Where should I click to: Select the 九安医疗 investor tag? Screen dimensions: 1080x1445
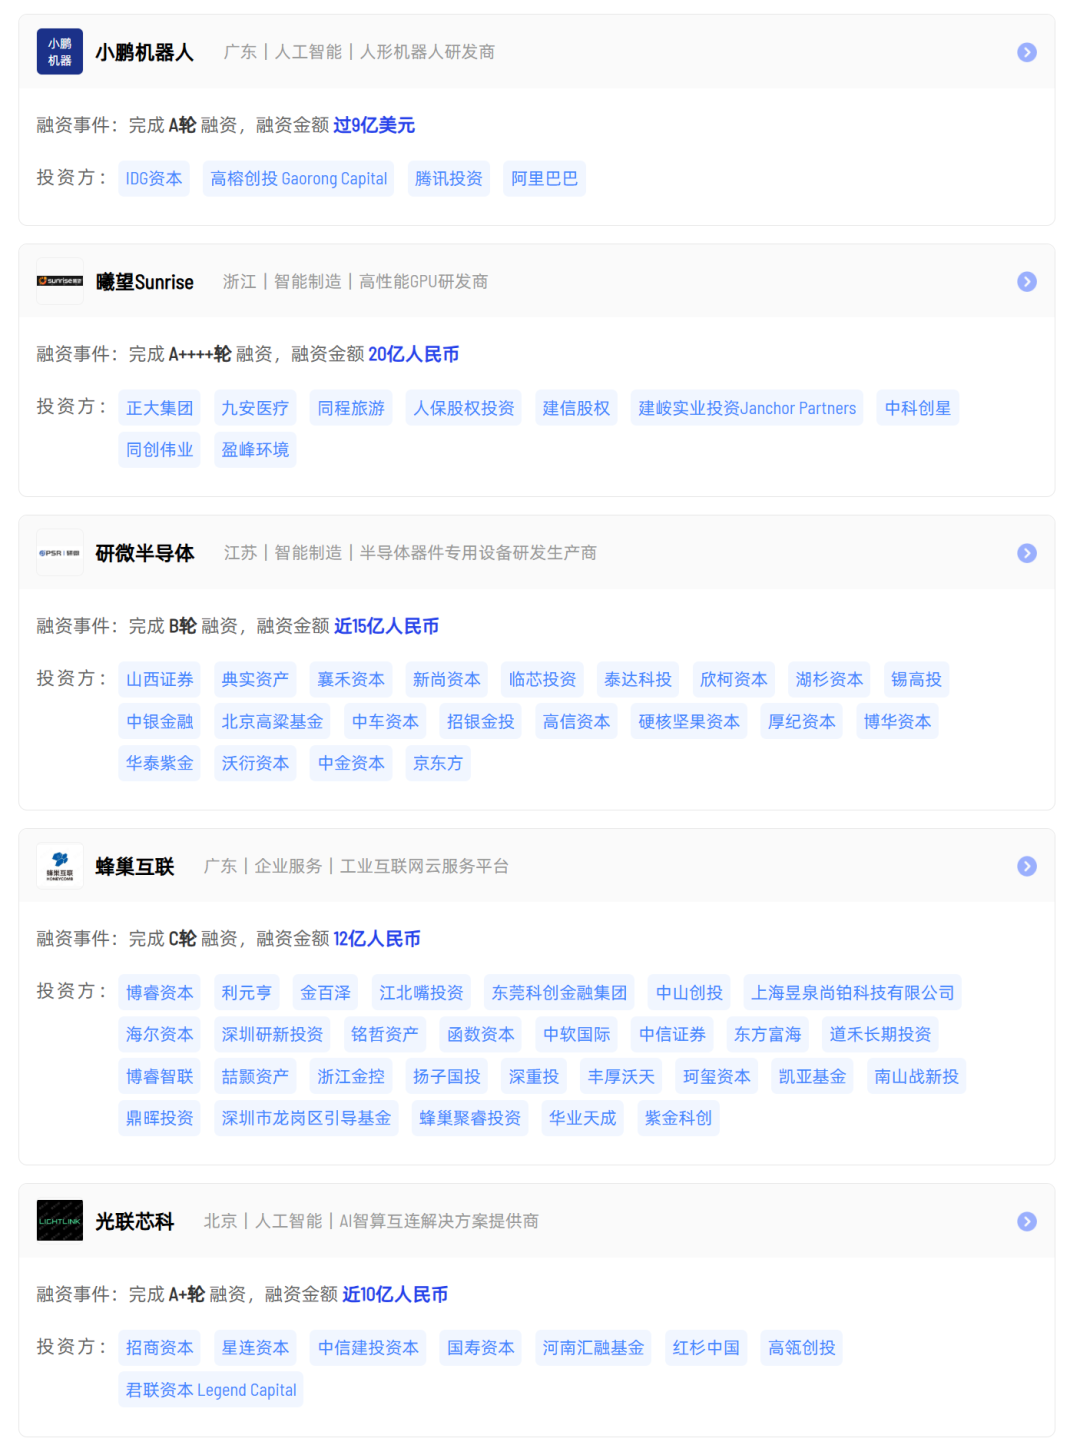click(x=255, y=408)
